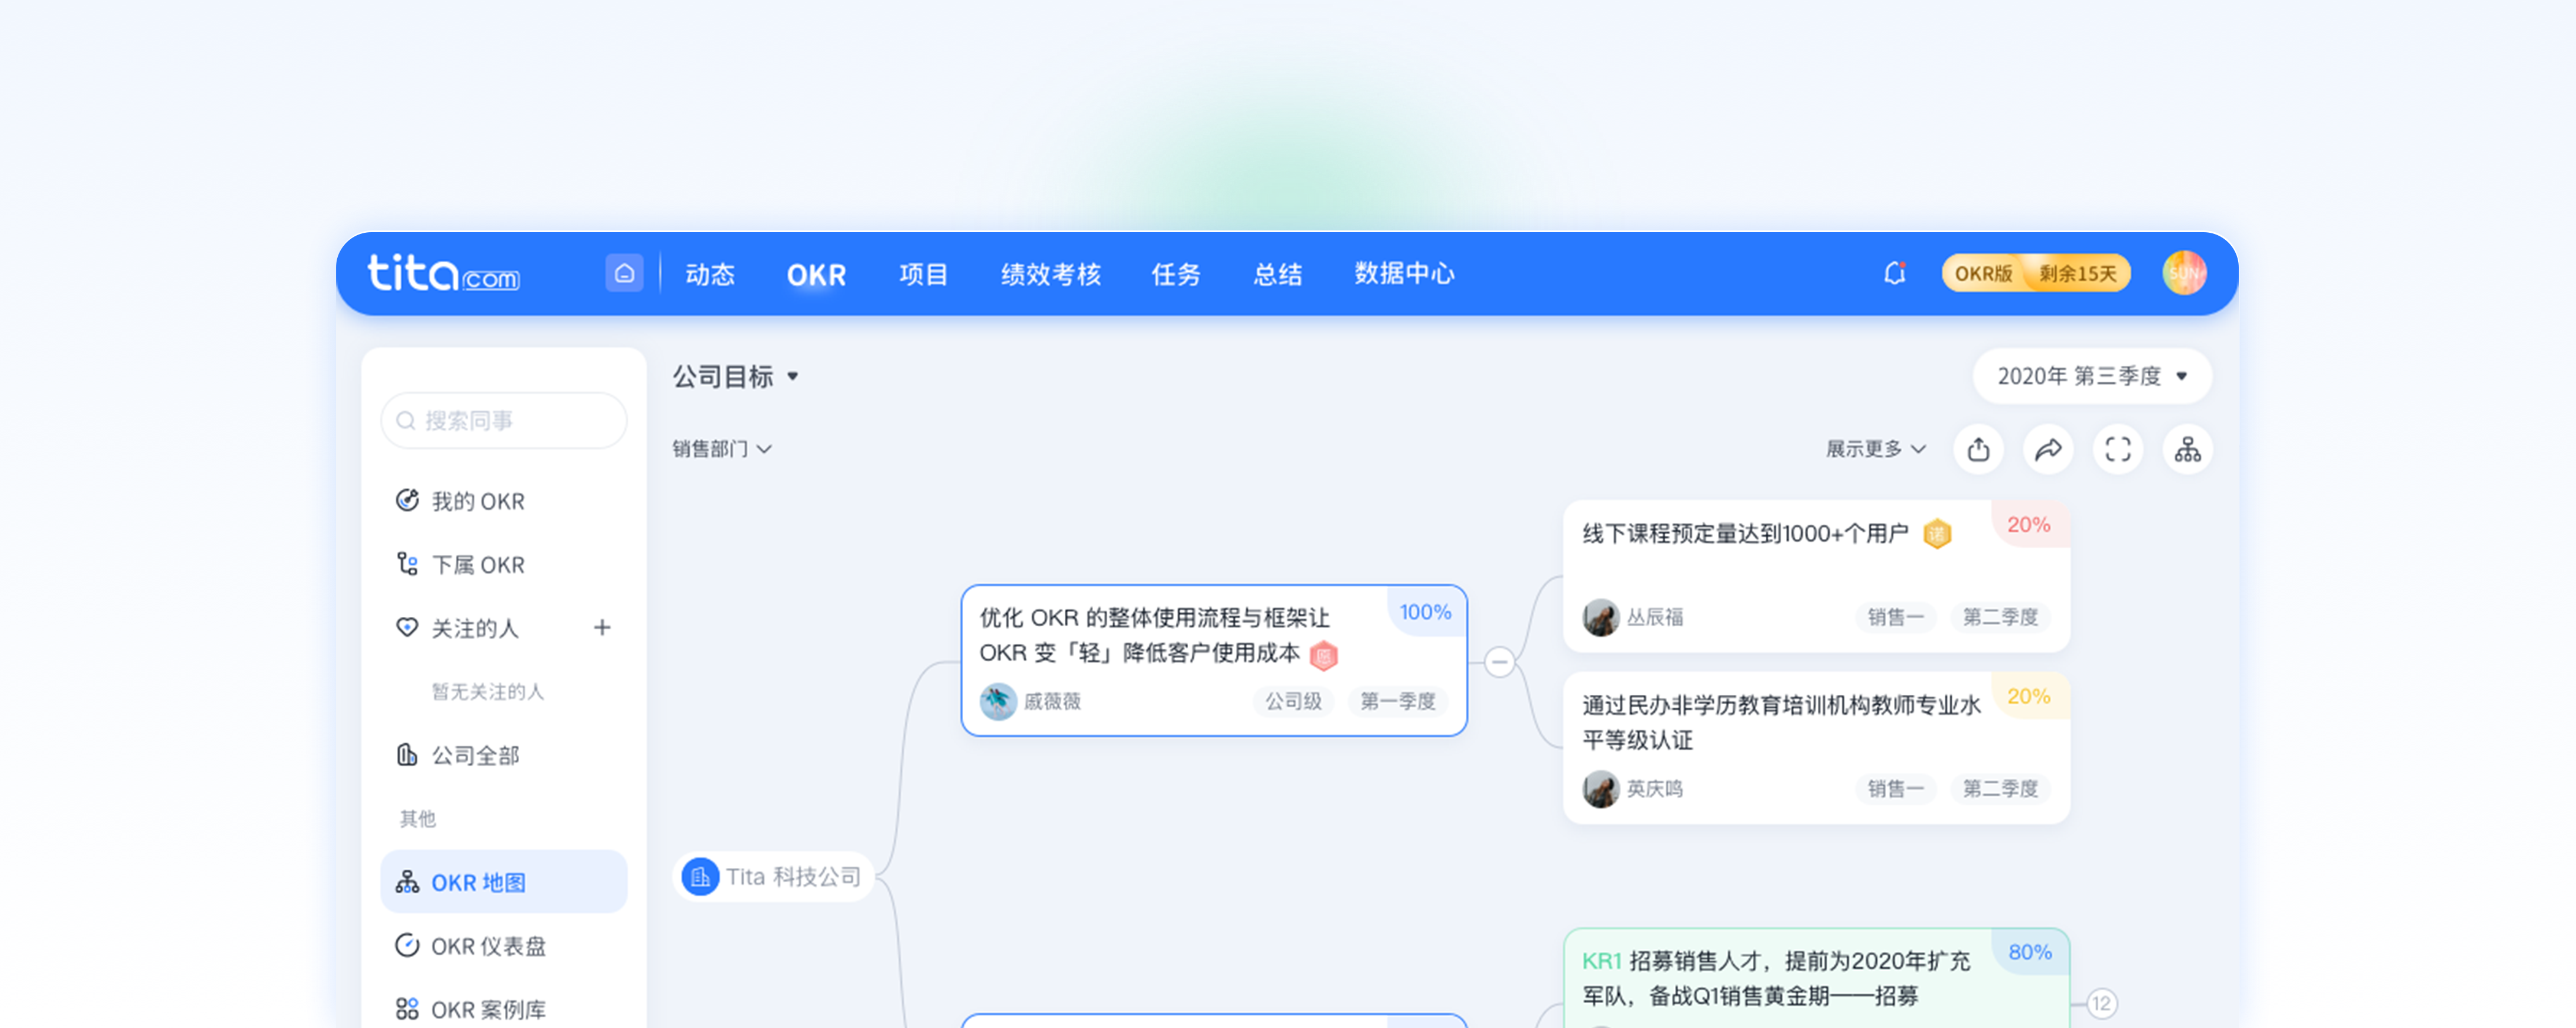
Task: Click the yellow badge on 线下课程 card
Action: 1937,534
